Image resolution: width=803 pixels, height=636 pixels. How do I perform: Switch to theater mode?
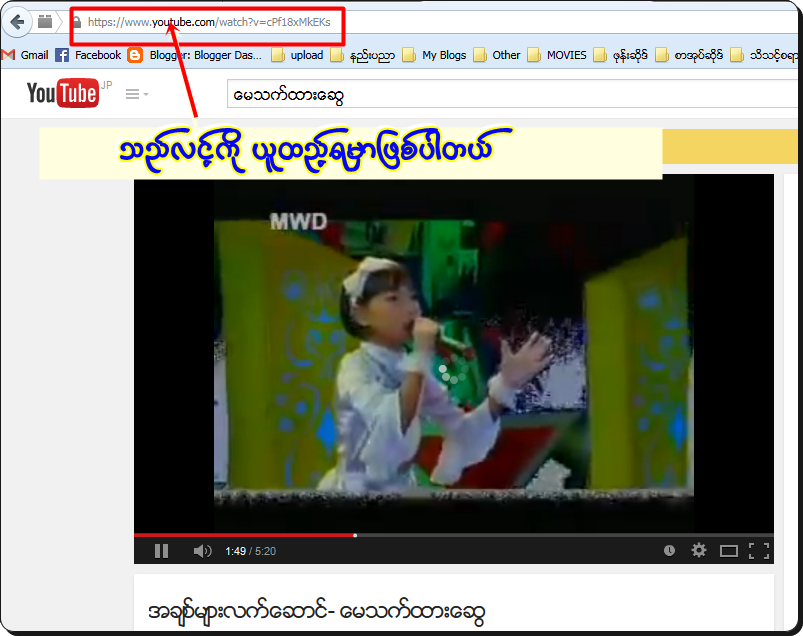pos(728,551)
